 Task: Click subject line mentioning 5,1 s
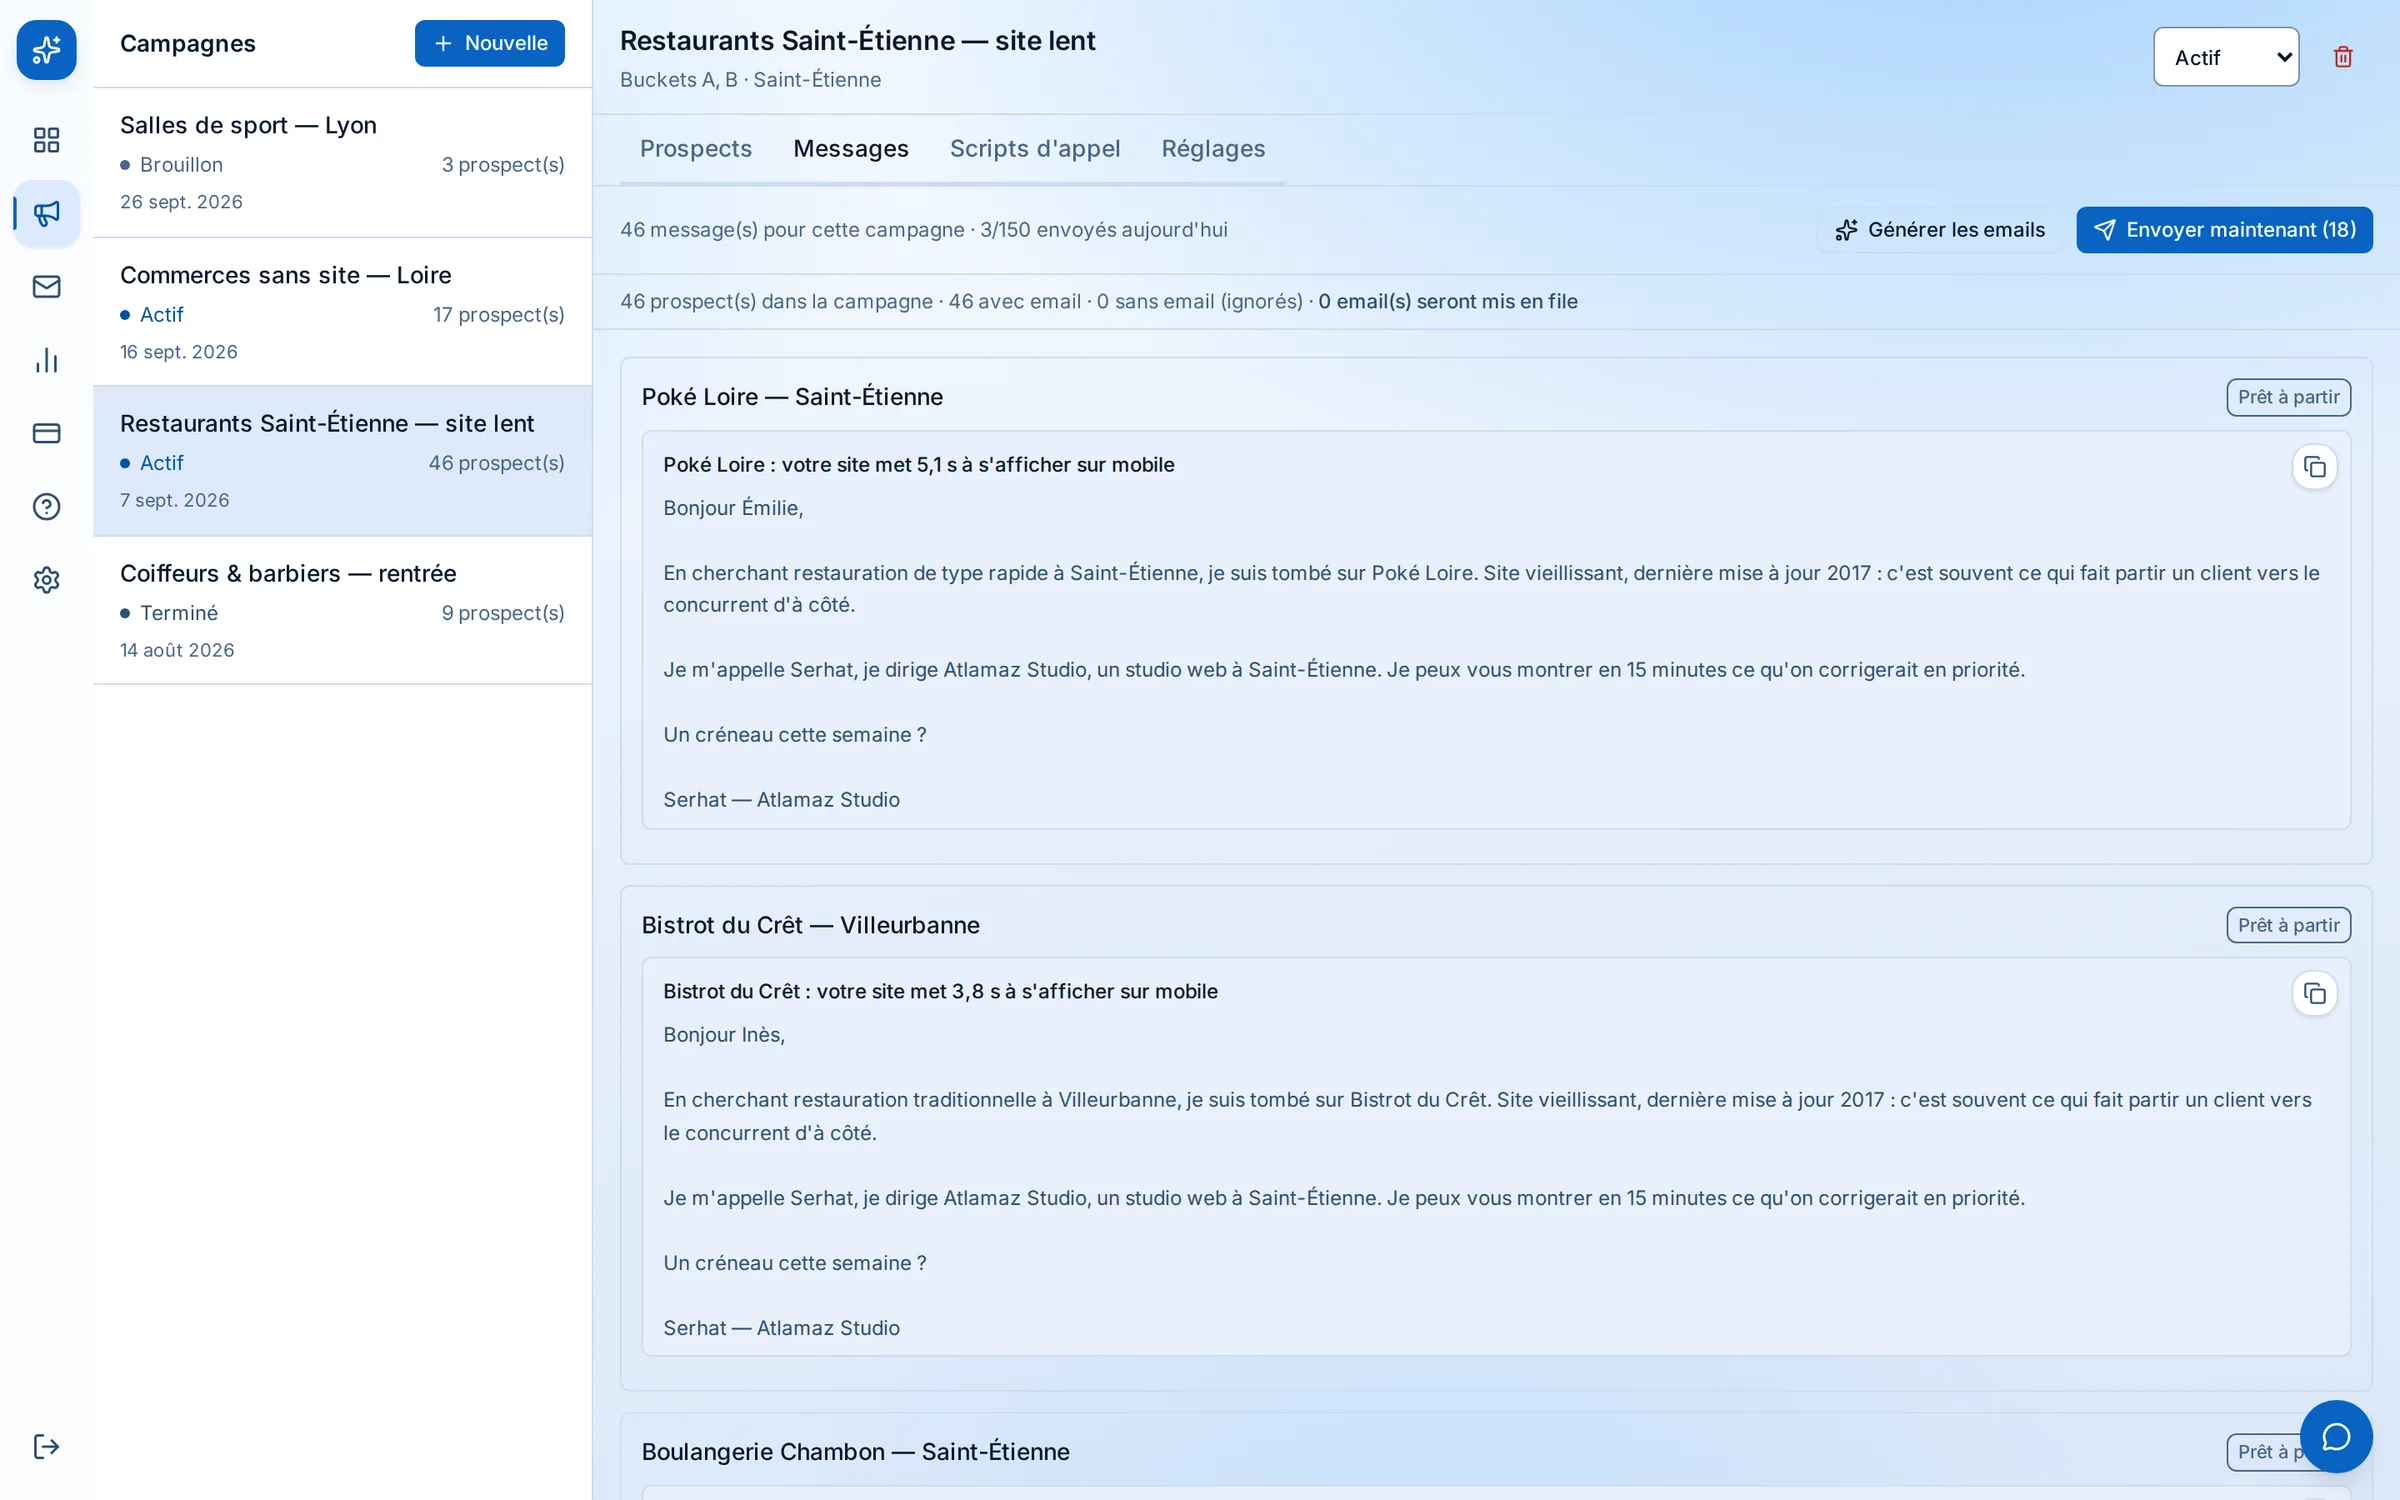pyautogui.click(x=918, y=465)
